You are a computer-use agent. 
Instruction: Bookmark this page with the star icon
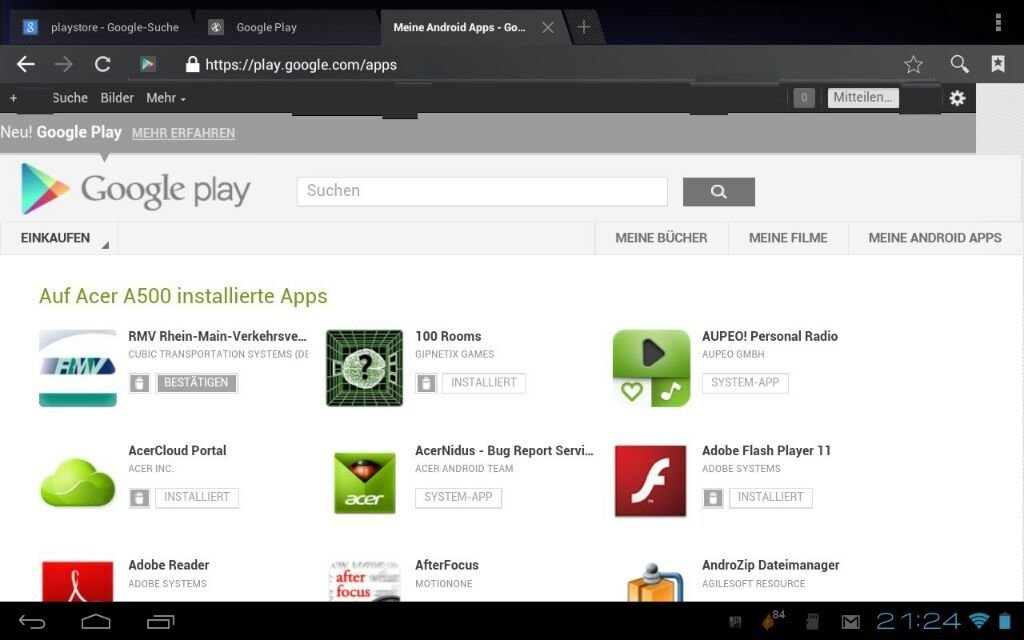(913, 64)
